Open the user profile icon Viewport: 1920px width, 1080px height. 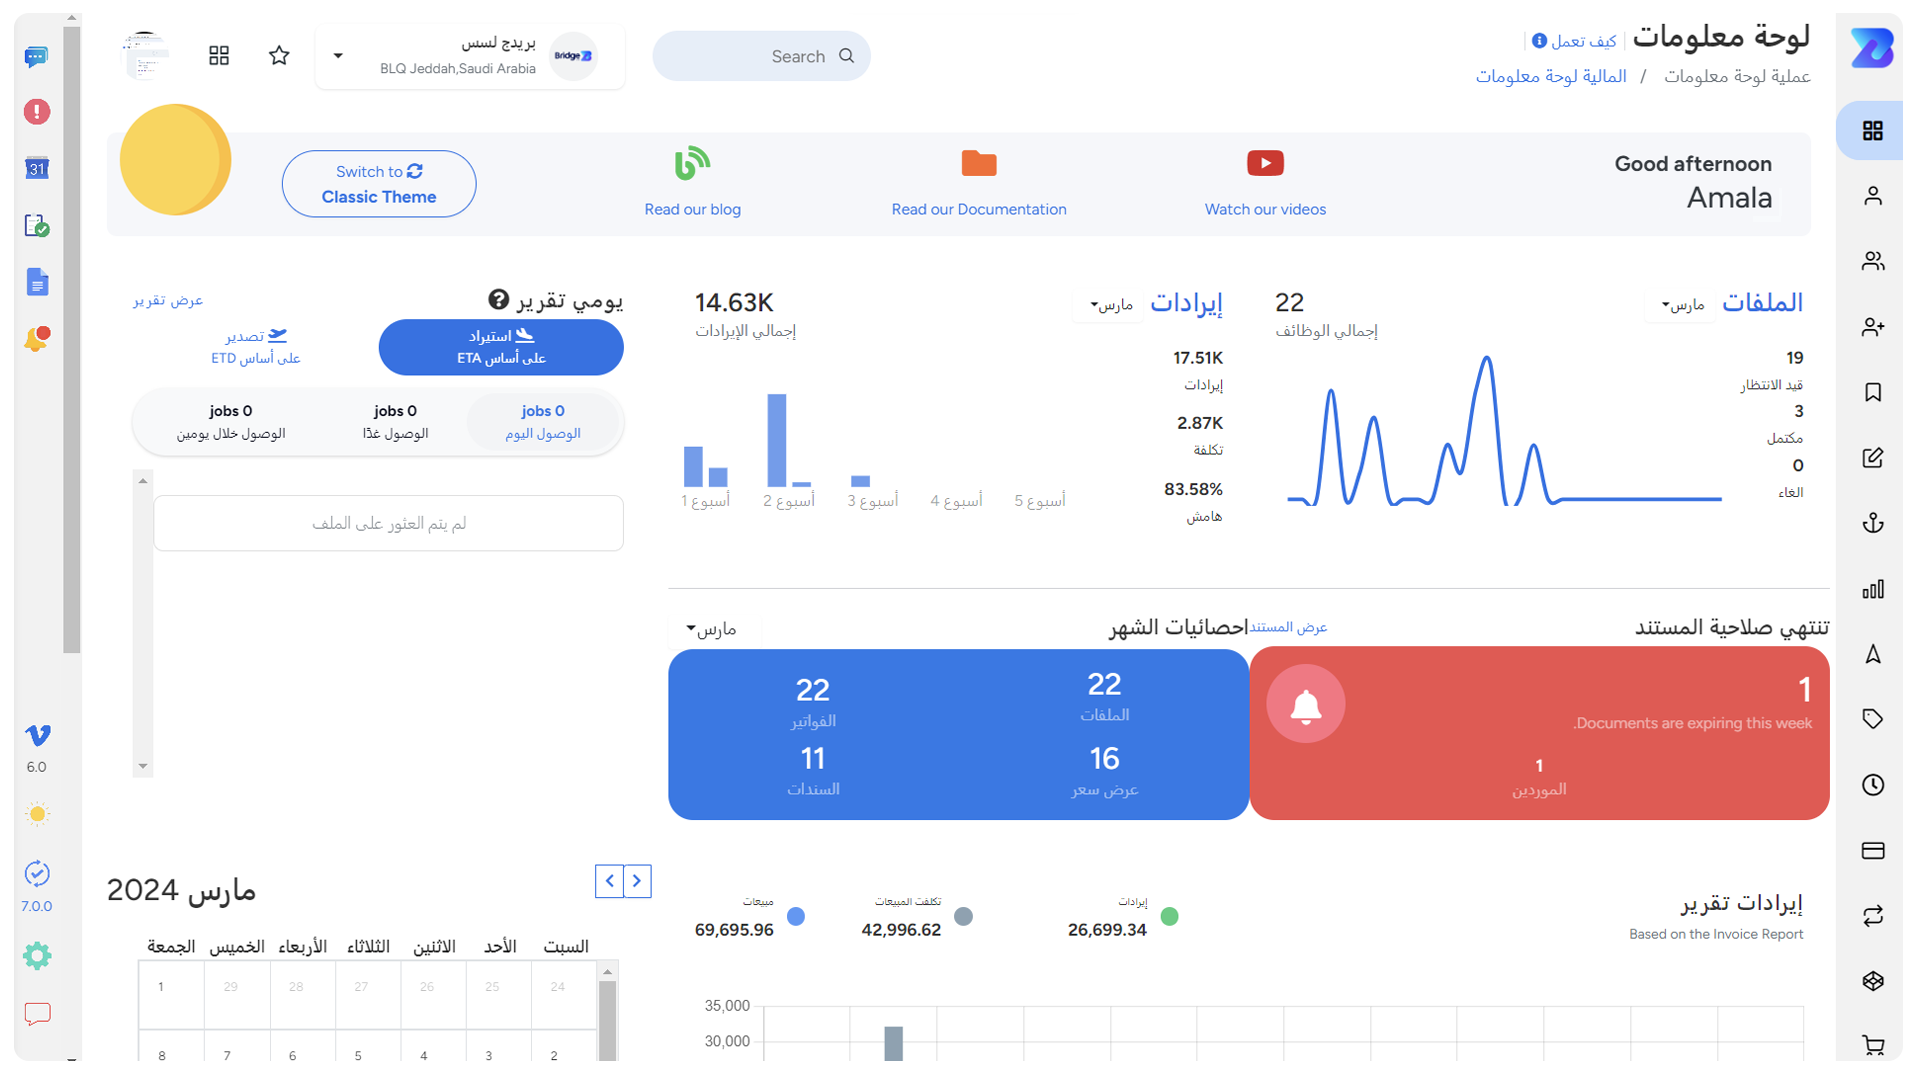pyautogui.click(x=1874, y=195)
